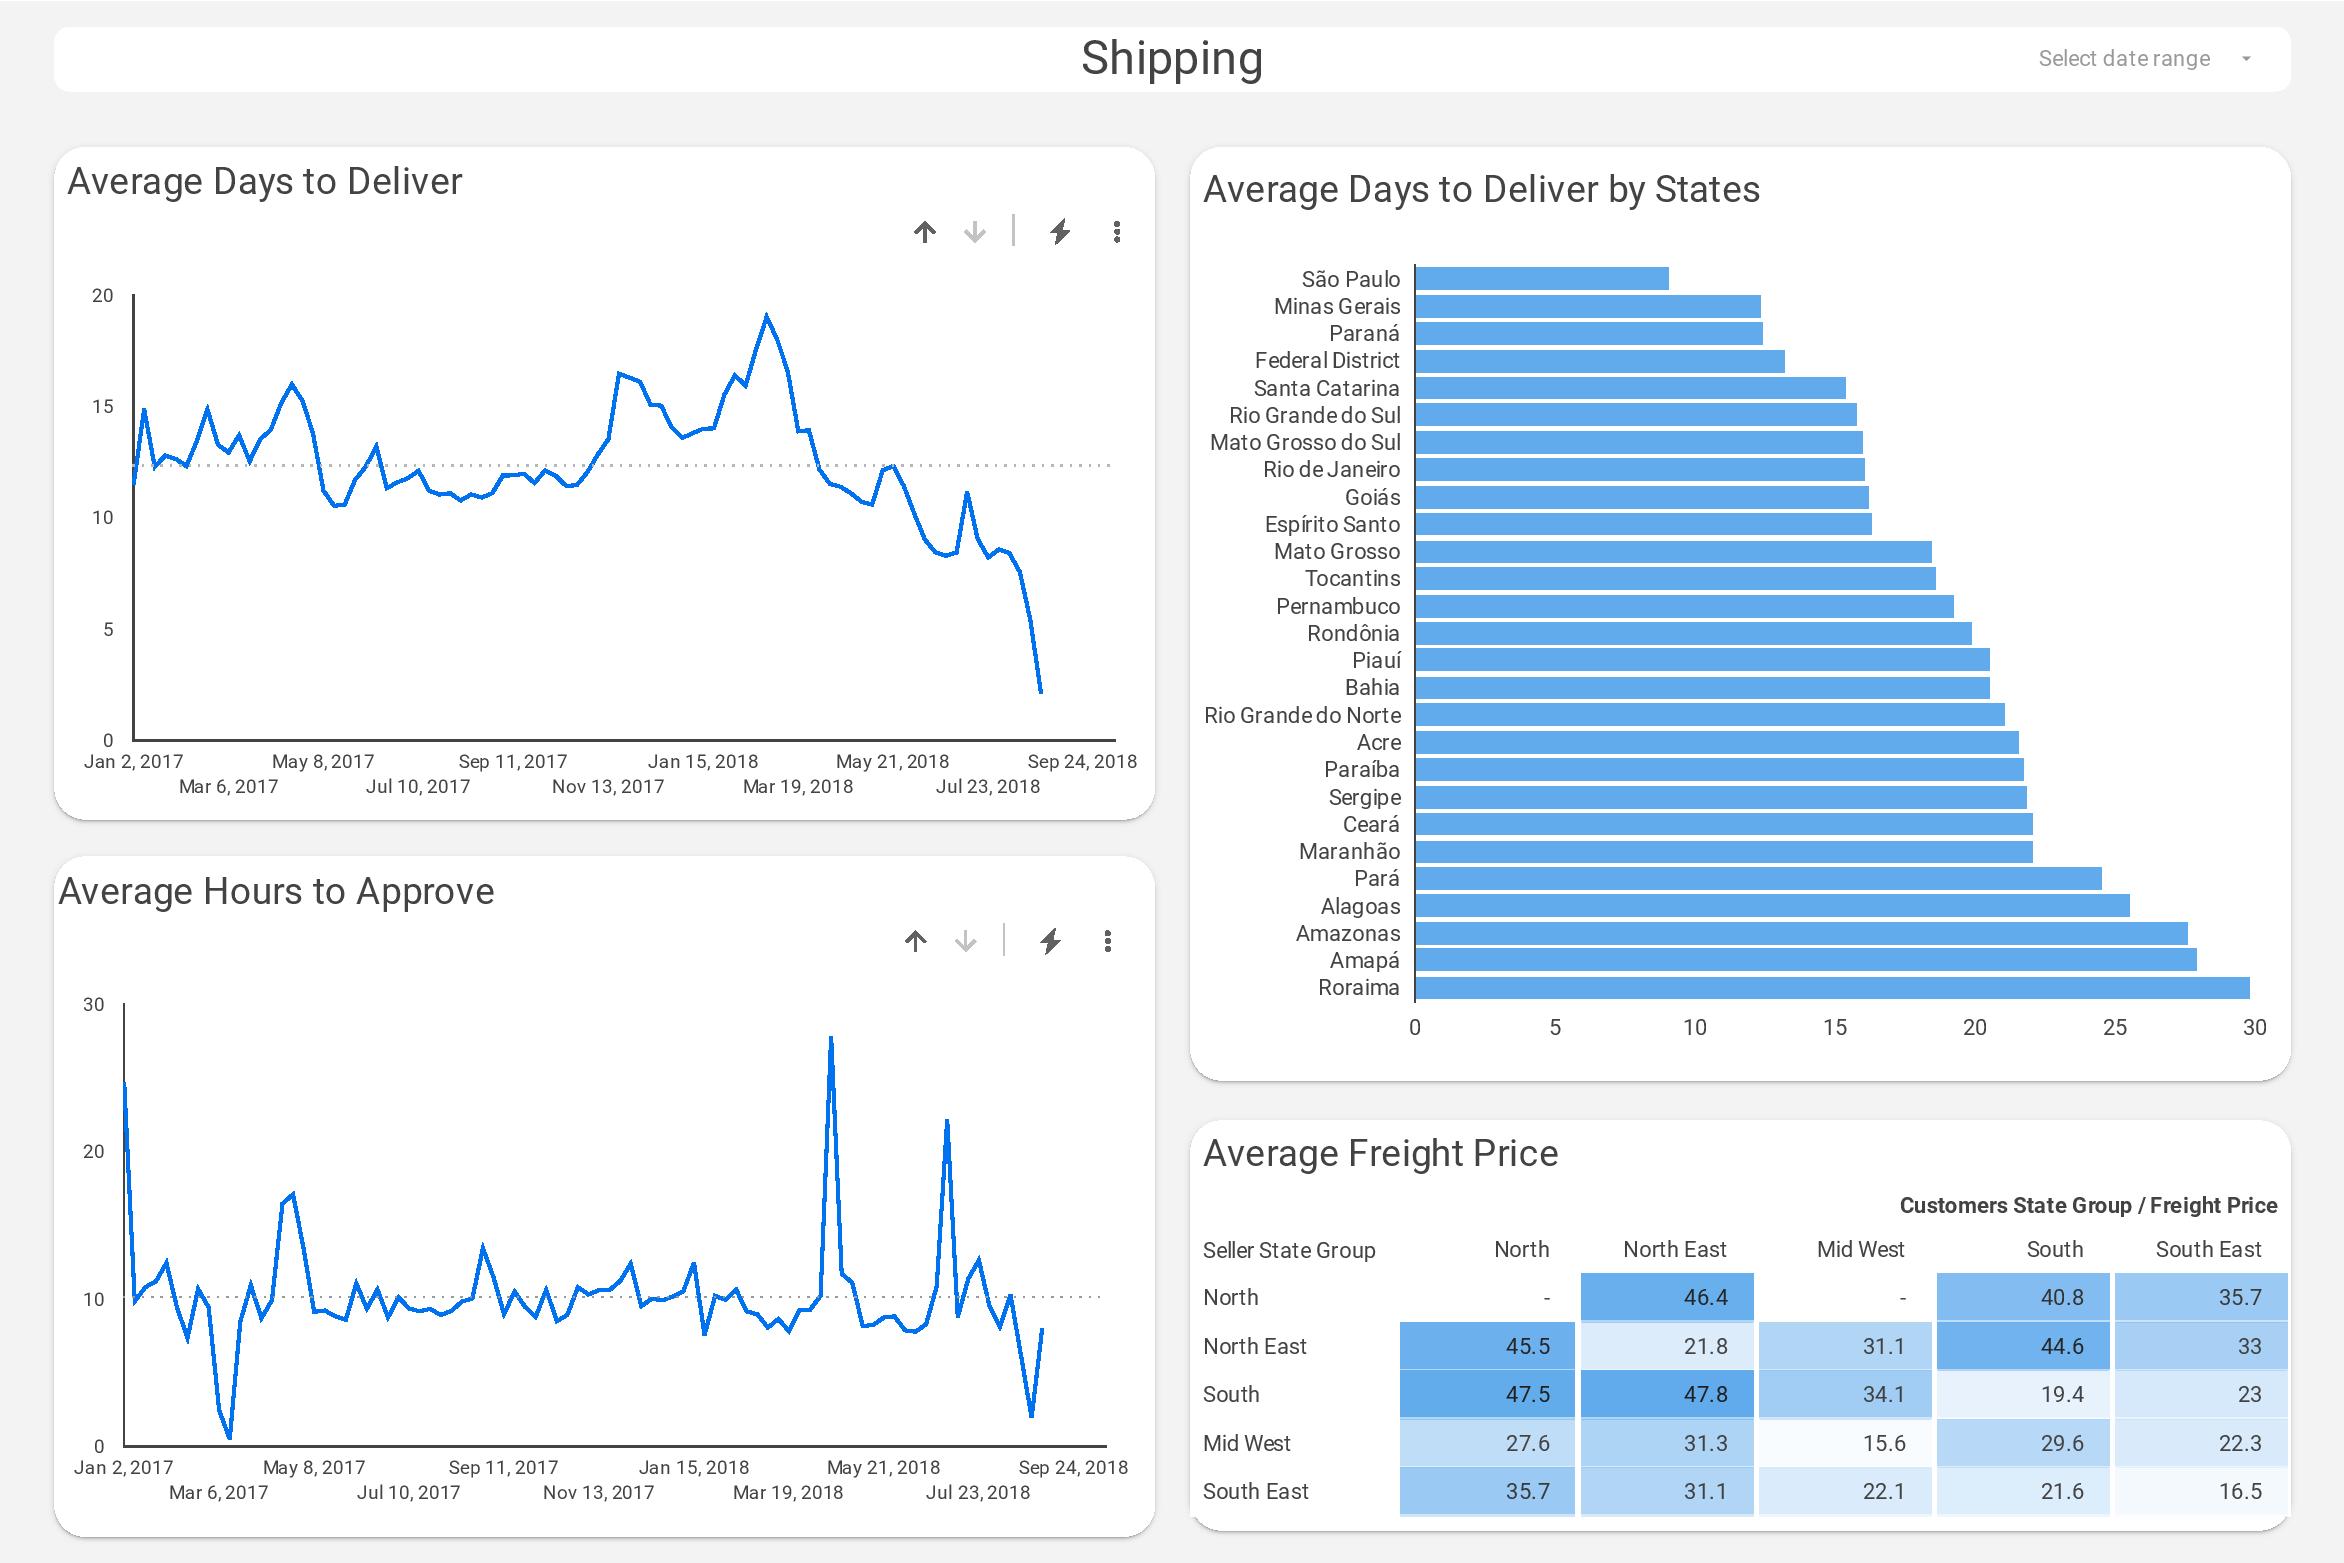
Task: Open insights lightning icon on Average Hours to Approve
Action: (1050, 941)
